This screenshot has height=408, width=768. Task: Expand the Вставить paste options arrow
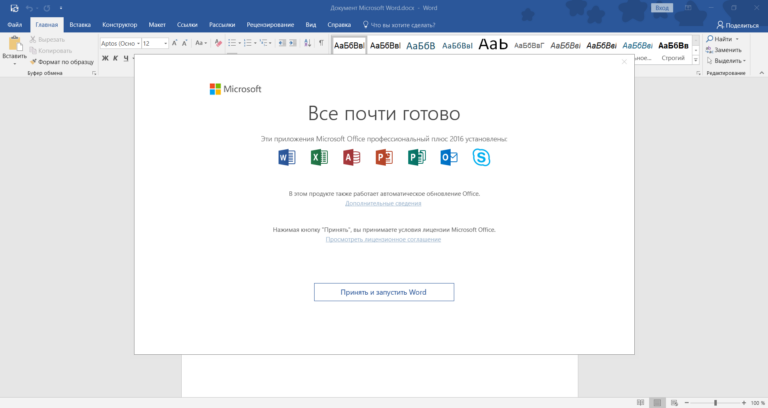pos(15,64)
